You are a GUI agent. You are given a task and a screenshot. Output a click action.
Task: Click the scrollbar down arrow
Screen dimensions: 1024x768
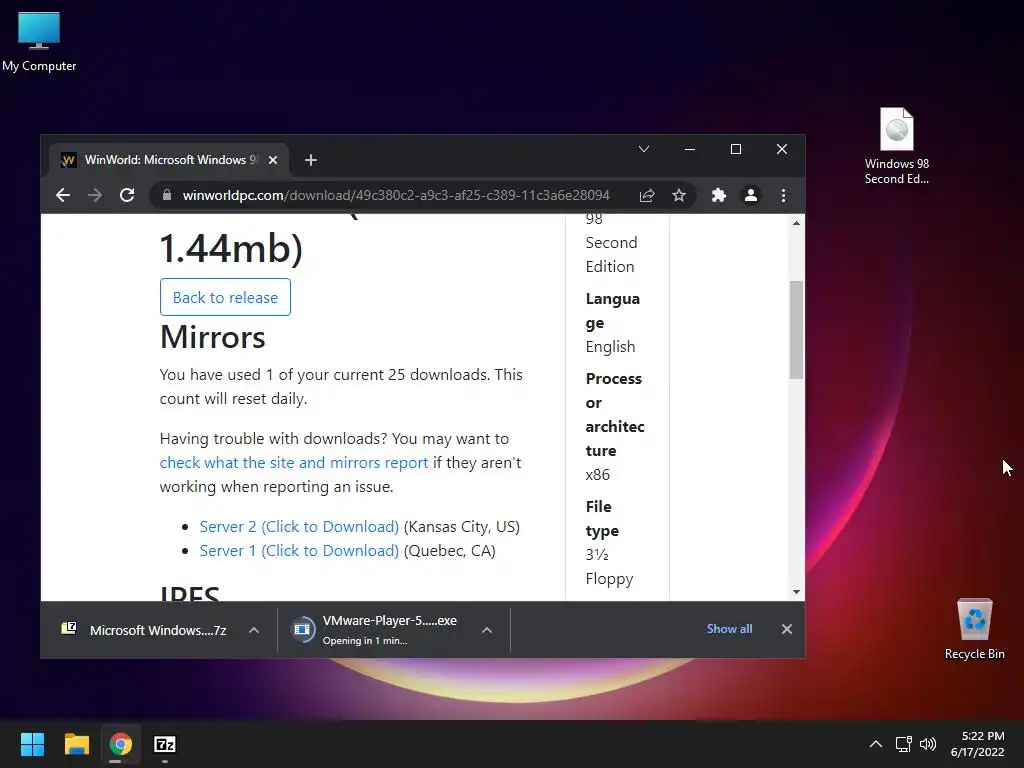796,592
